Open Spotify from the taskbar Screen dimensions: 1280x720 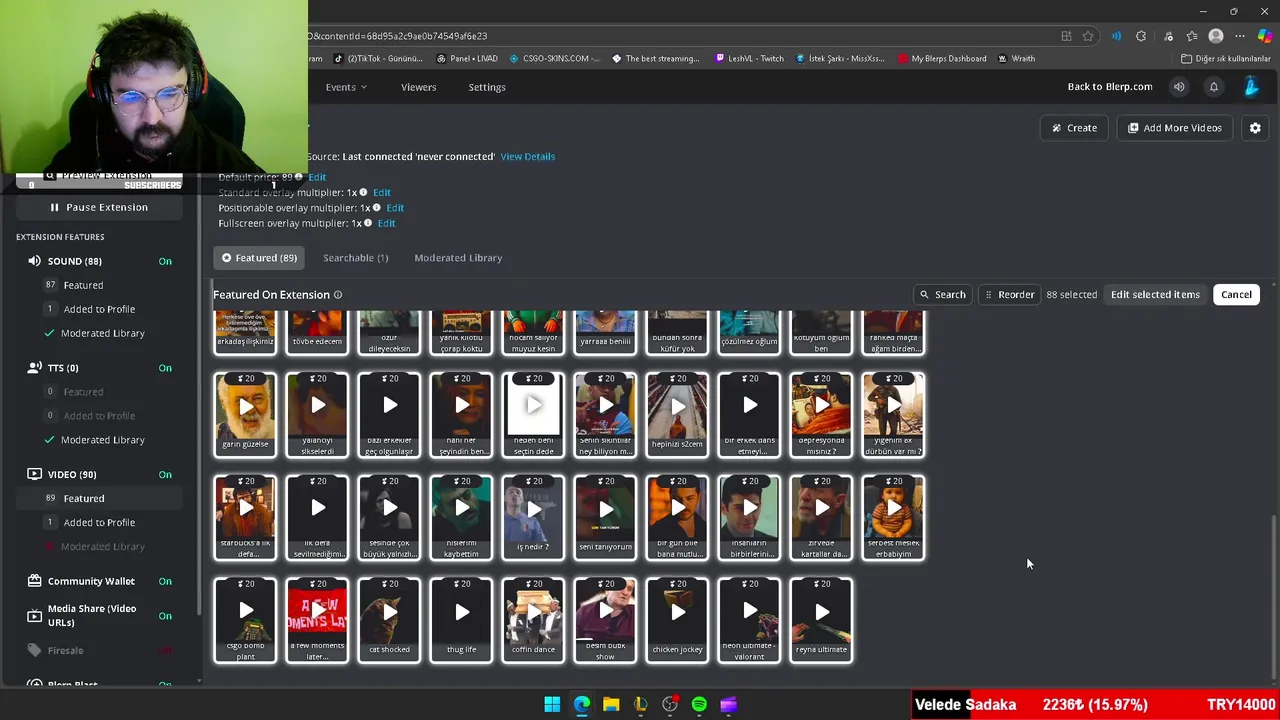click(x=699, y=704)
